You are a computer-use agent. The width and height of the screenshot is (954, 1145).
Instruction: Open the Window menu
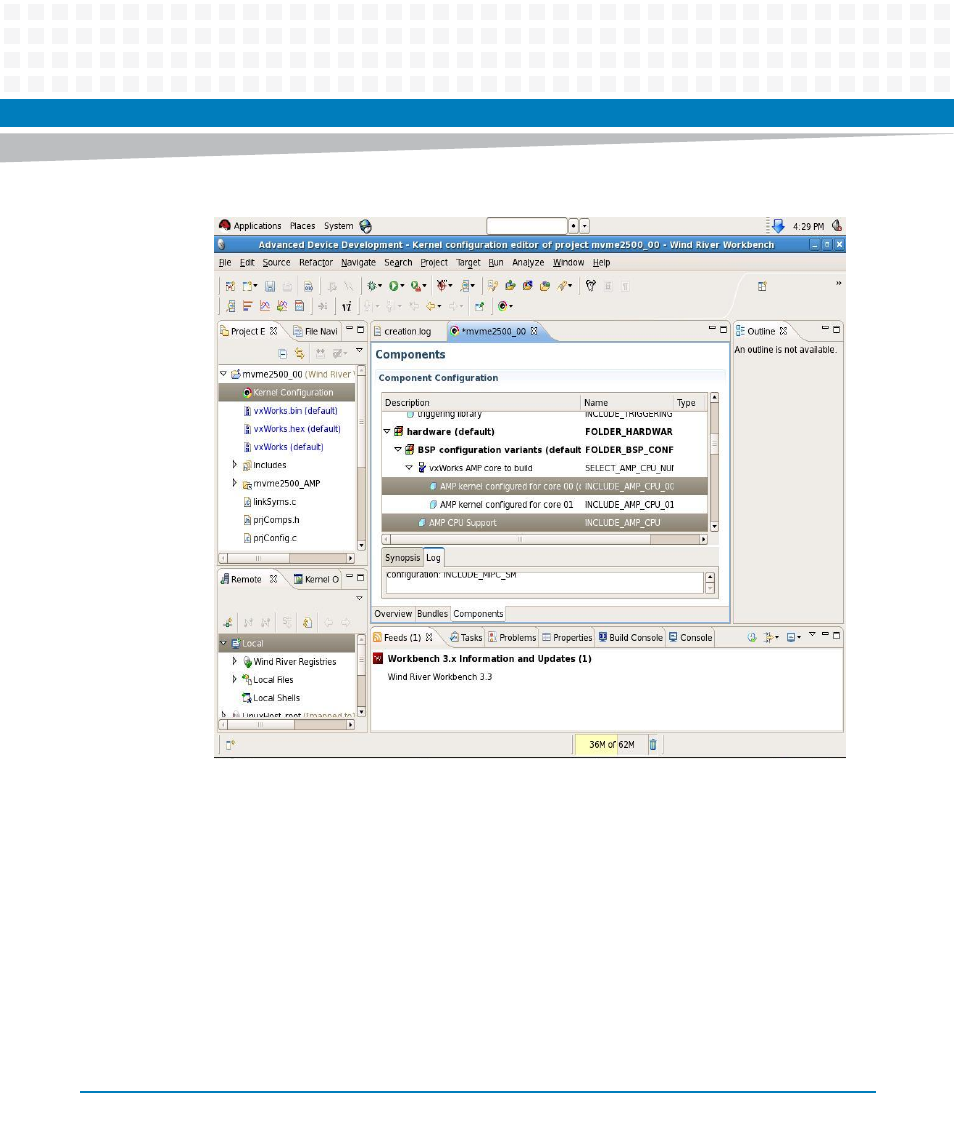pos(568,263)
